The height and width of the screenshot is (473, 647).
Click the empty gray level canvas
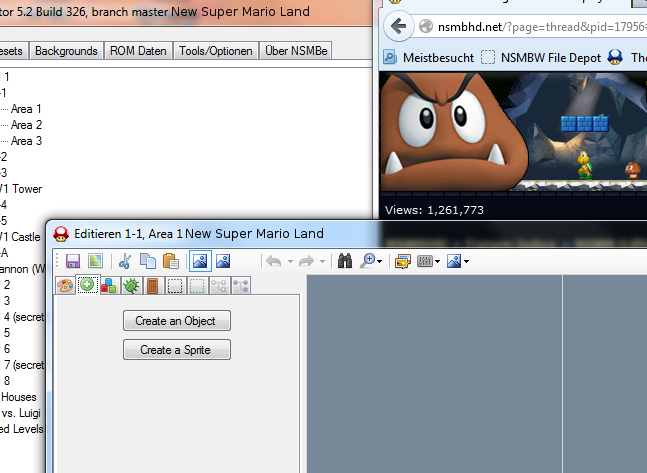[477, 374]
